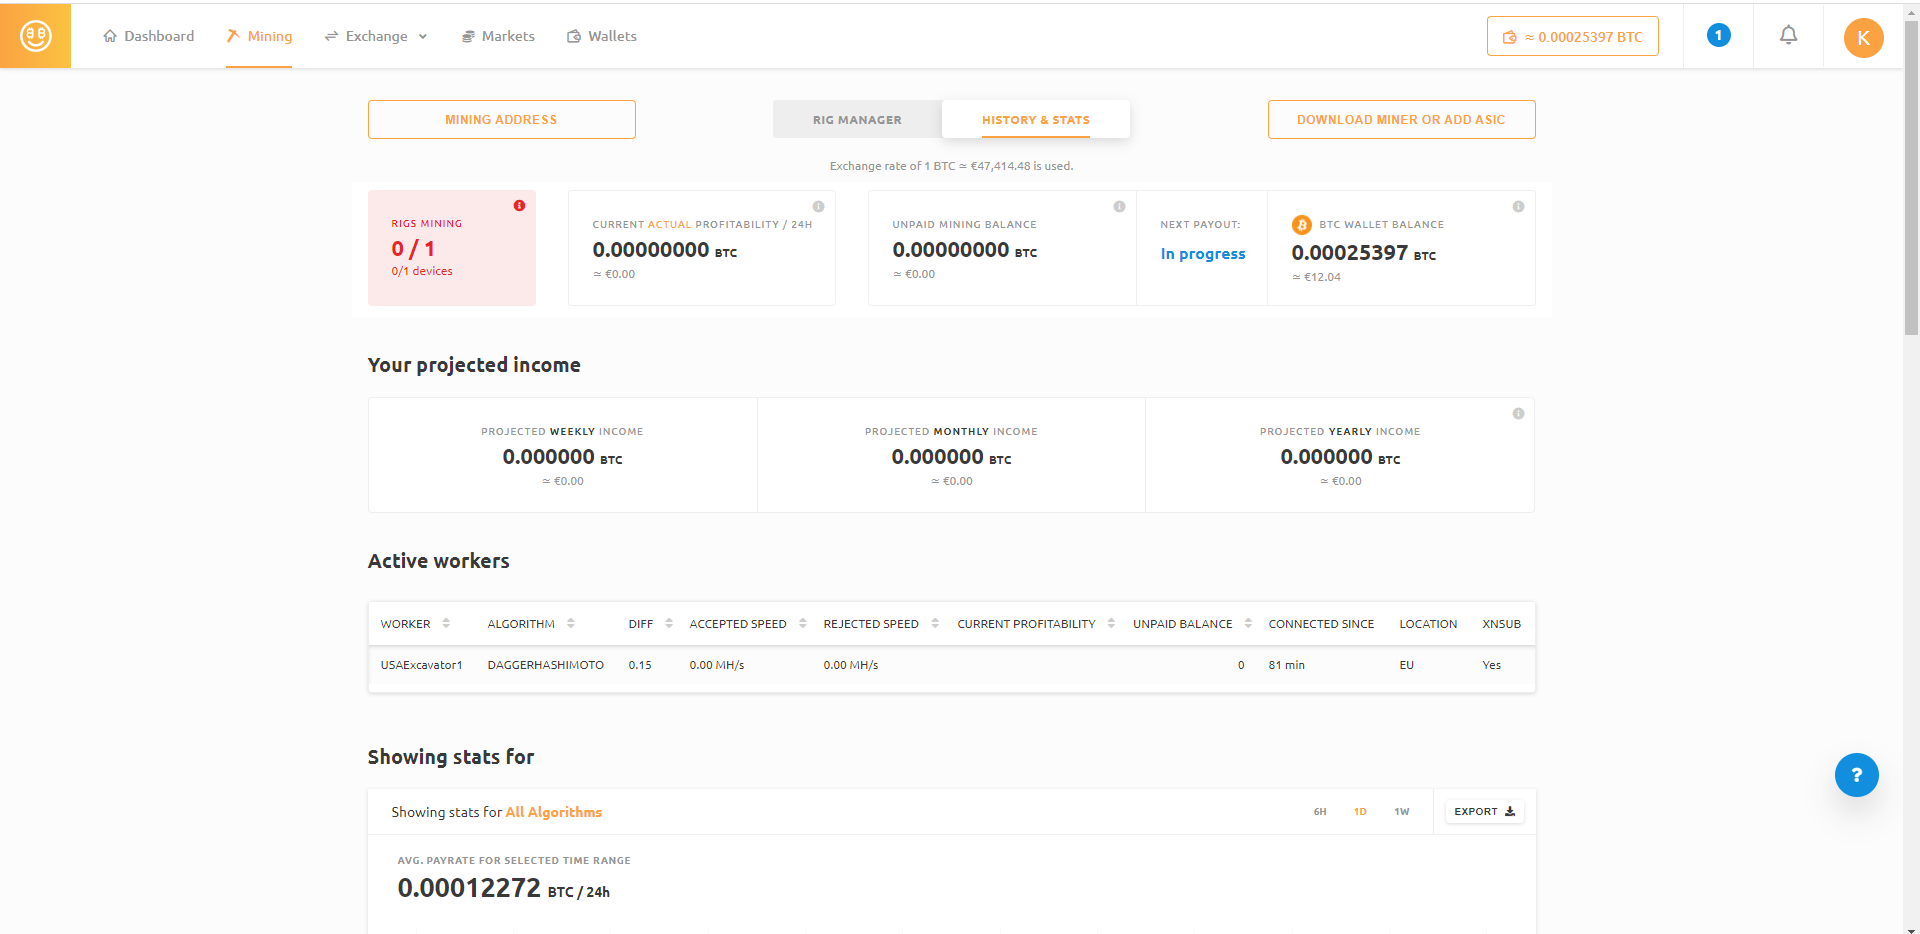The image size is (1920, 934).
Task: Click the wallet icon in the BTC balance button
Action: click(x=1510, y=36)
